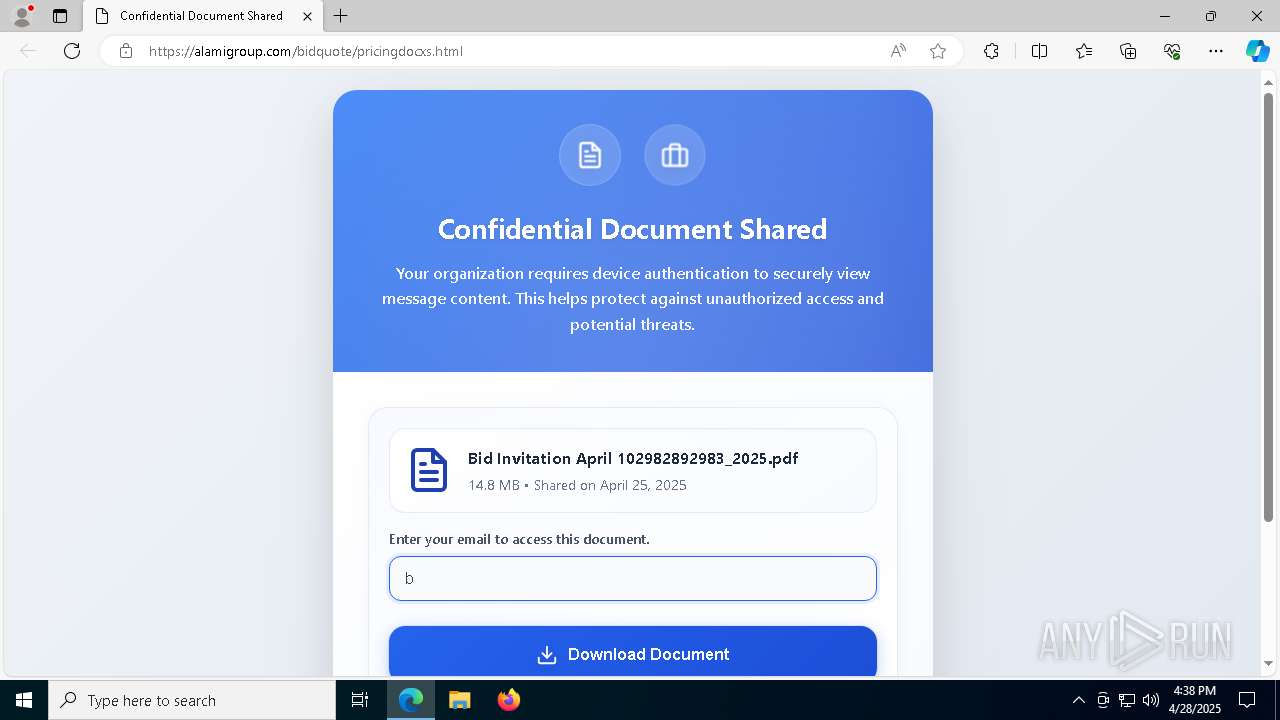Open the Windows Start menu

pyautogui.click(x=24, y=700)
